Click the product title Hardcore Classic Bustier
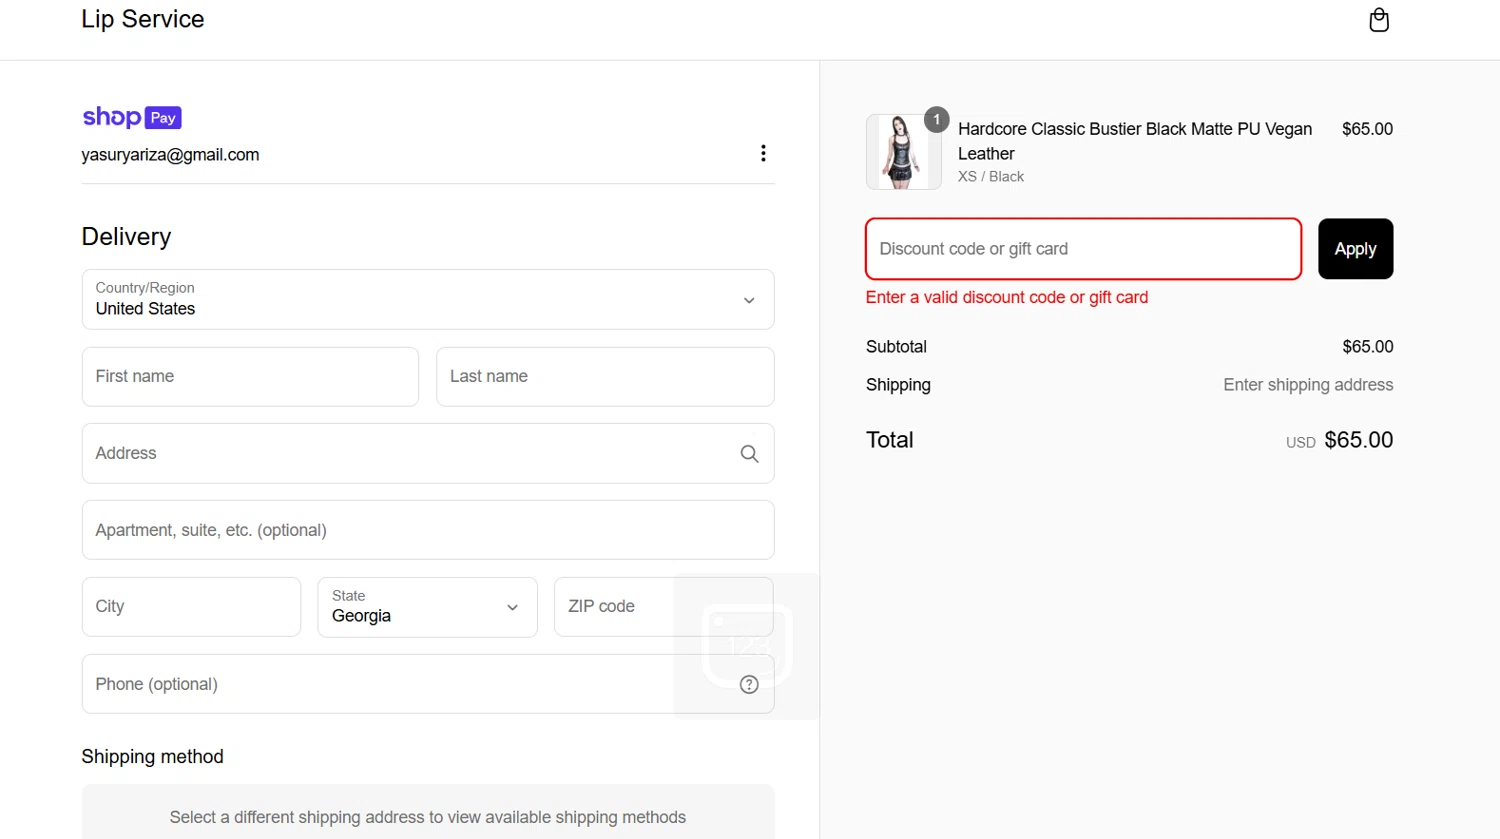The image size is (1500, 839). (1135, 141)
